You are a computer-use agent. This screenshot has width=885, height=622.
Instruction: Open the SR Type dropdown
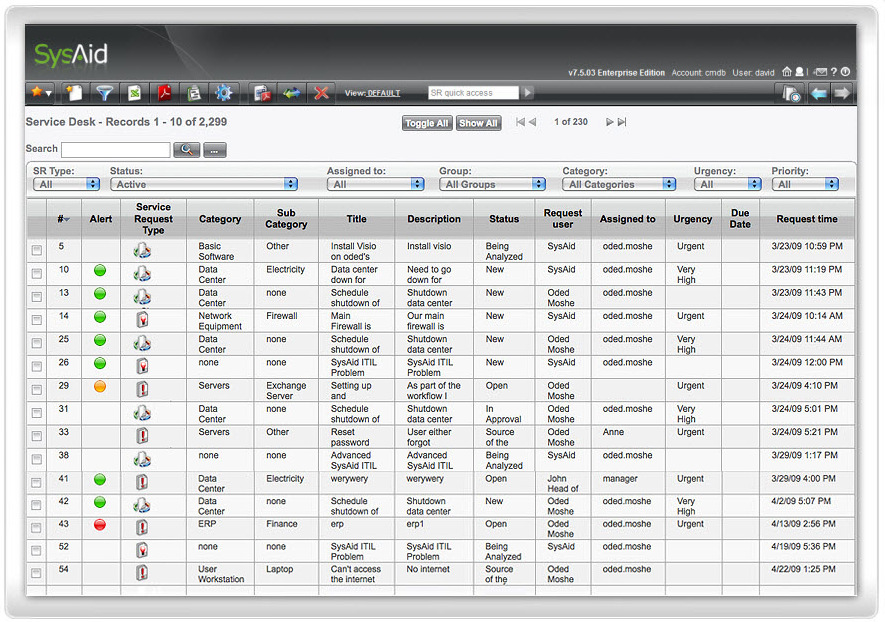tap(66, 184)
